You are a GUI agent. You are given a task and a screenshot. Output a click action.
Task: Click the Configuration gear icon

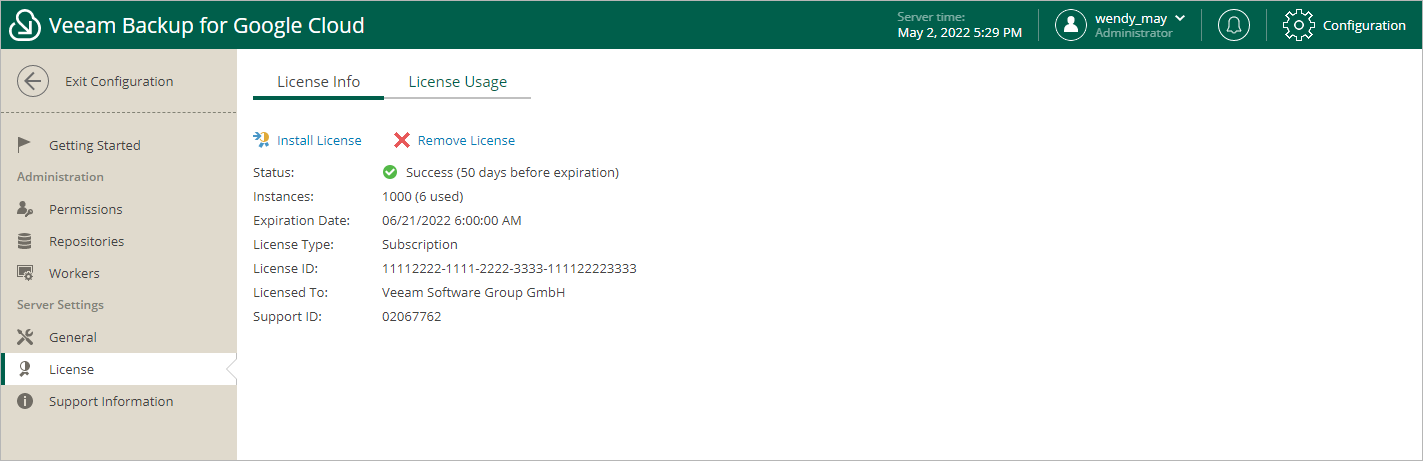[x=1298, y=25]
